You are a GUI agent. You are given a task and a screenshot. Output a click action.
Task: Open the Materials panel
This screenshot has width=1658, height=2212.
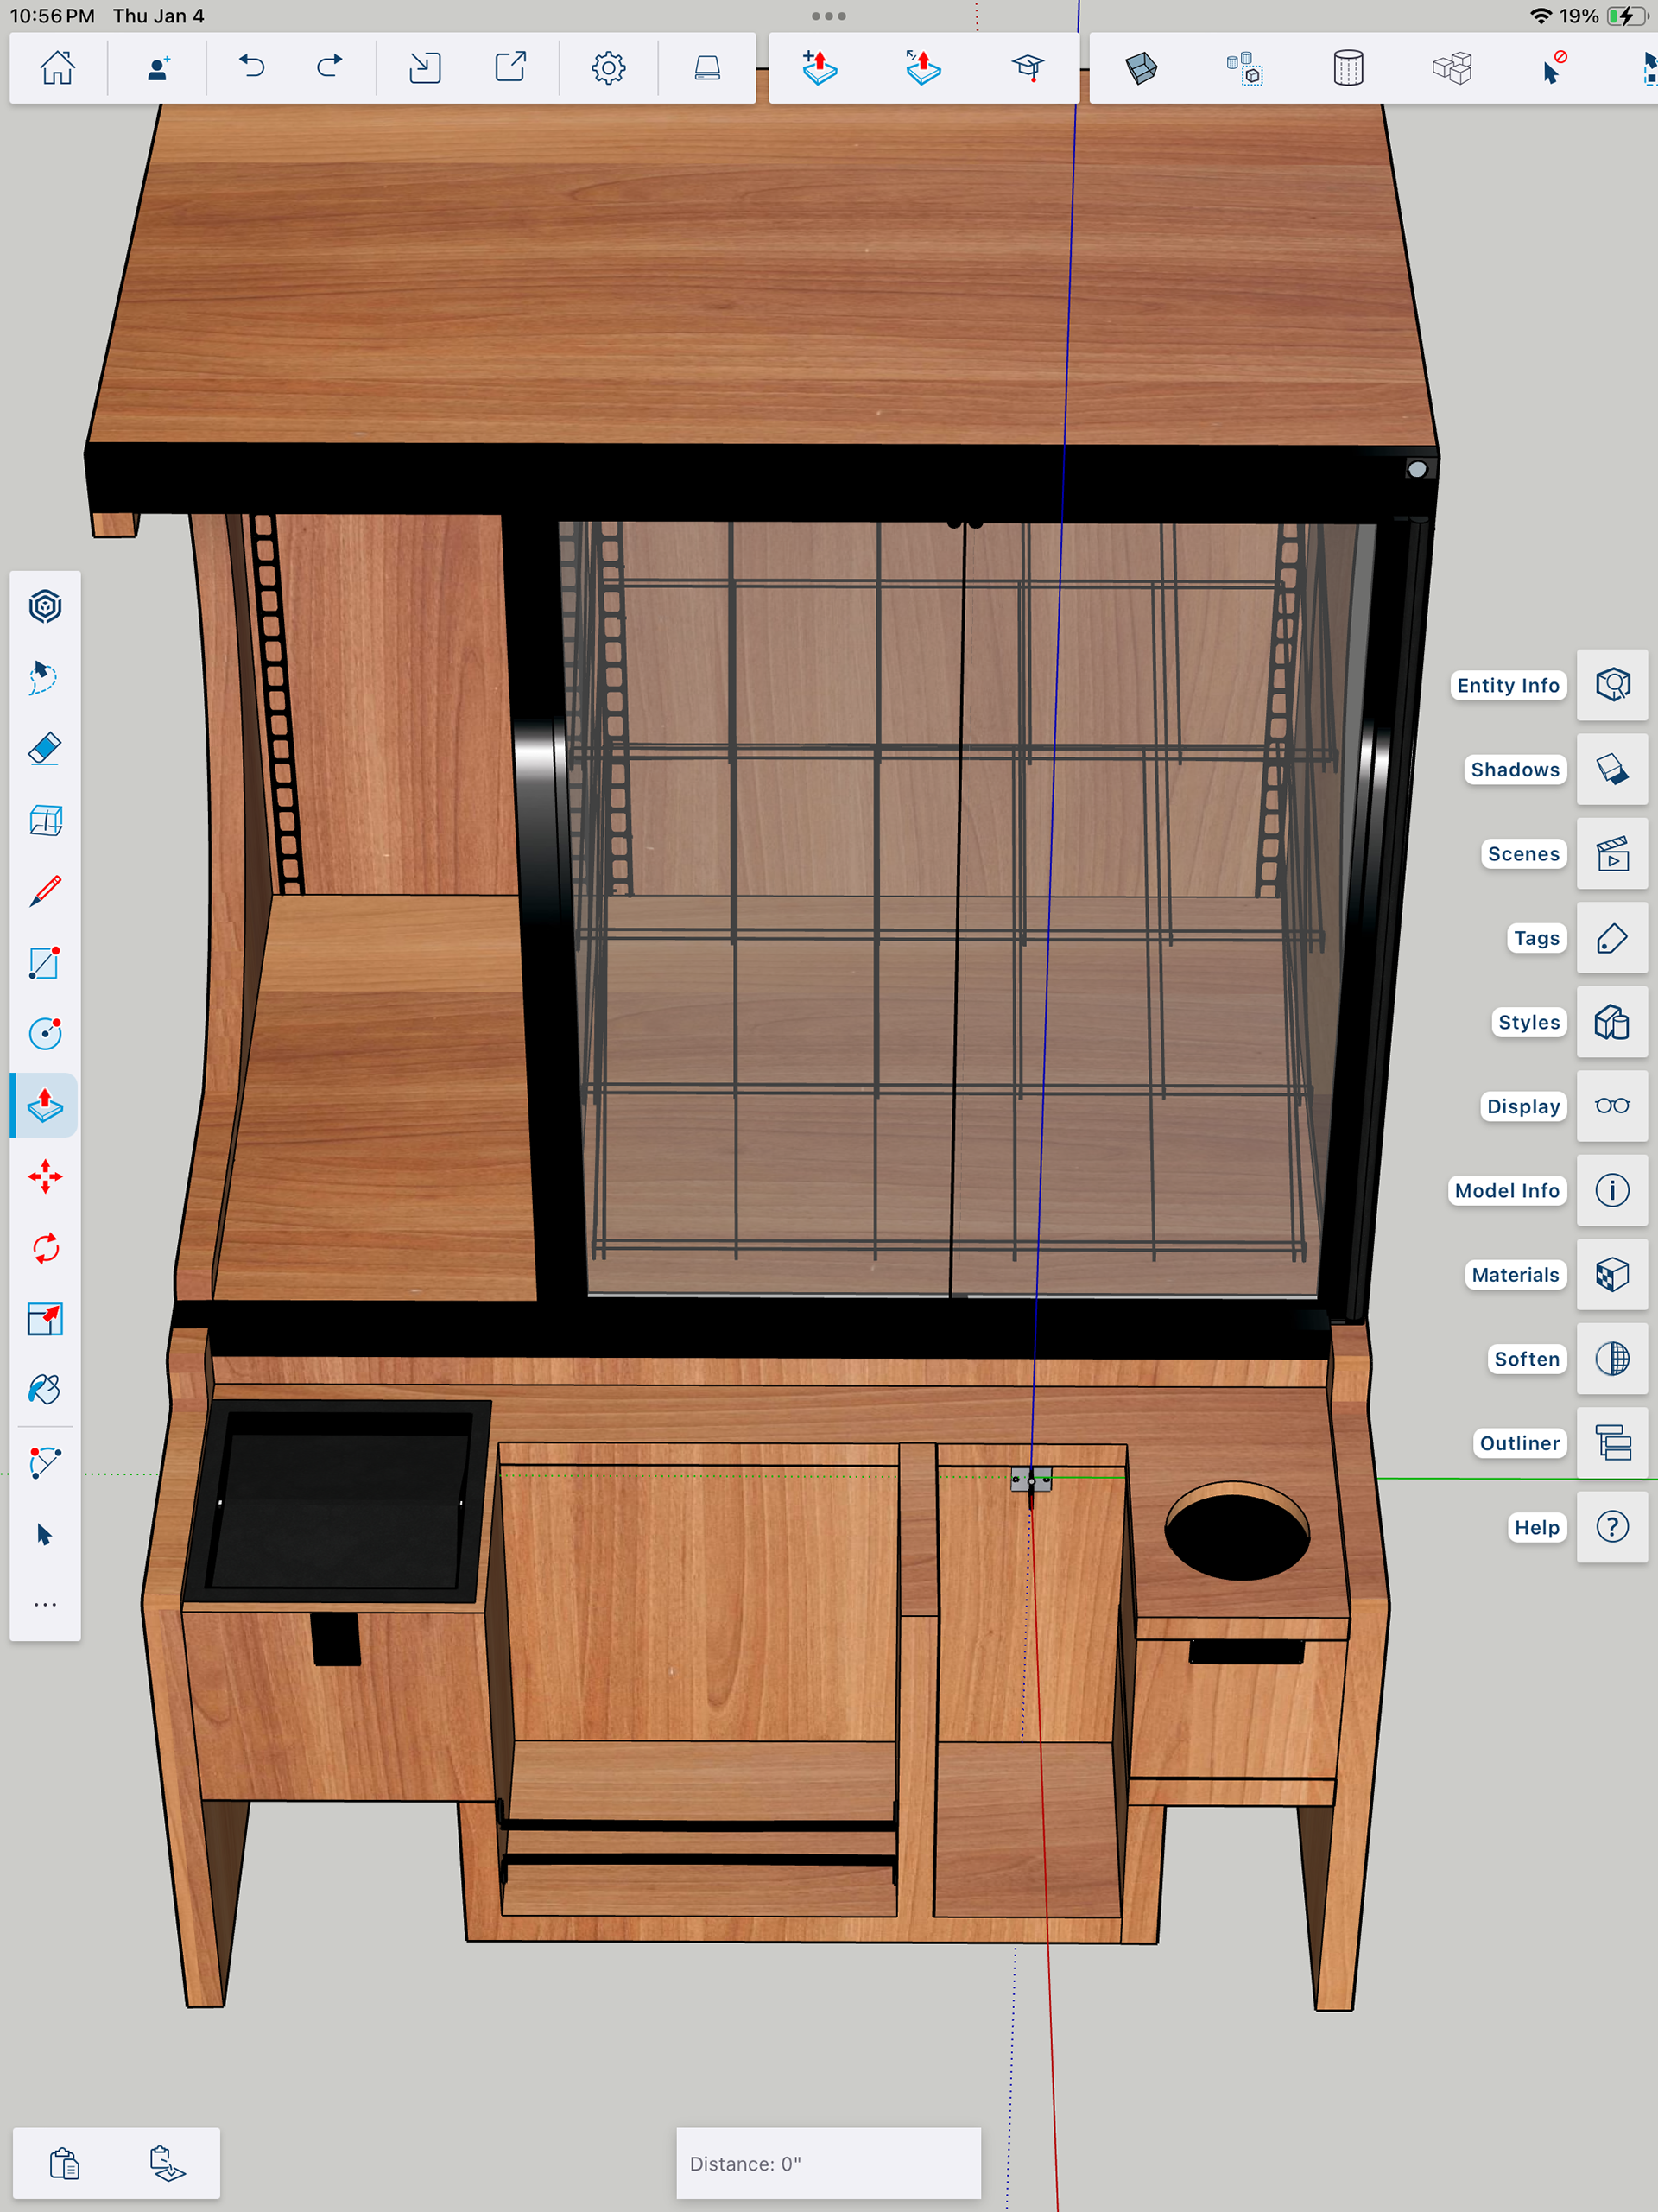pyautogui.click(x=1611, y=1275)
